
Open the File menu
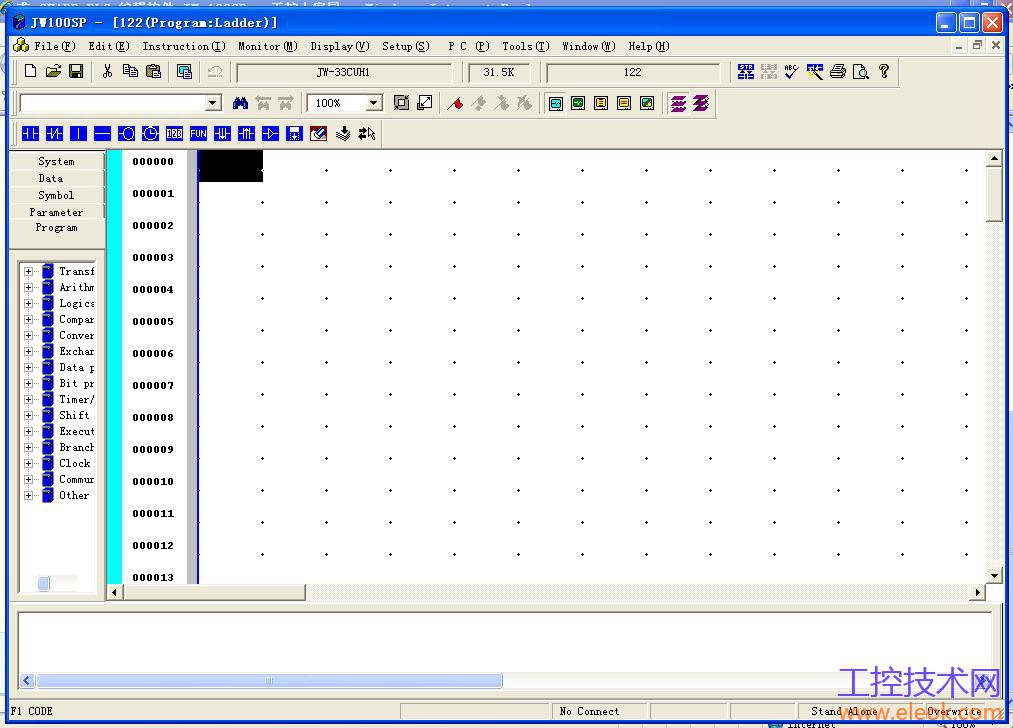[x=54, y=46]
